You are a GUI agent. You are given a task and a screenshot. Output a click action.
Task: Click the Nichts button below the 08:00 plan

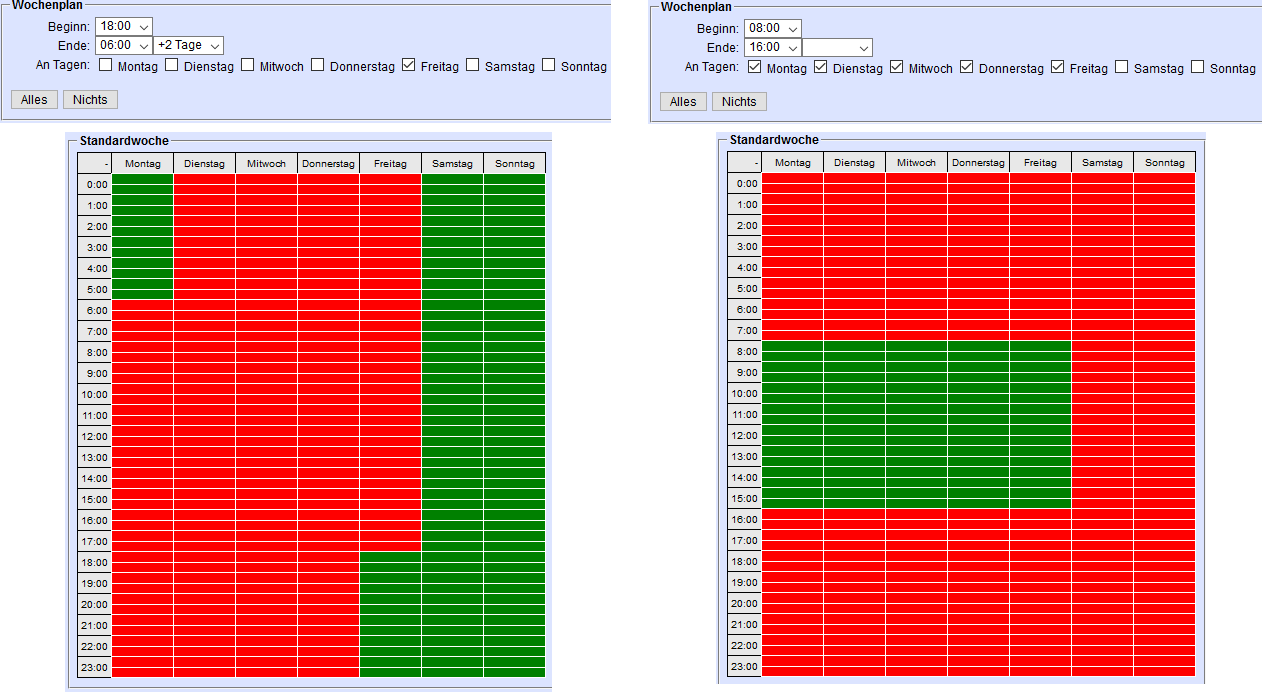739,101
